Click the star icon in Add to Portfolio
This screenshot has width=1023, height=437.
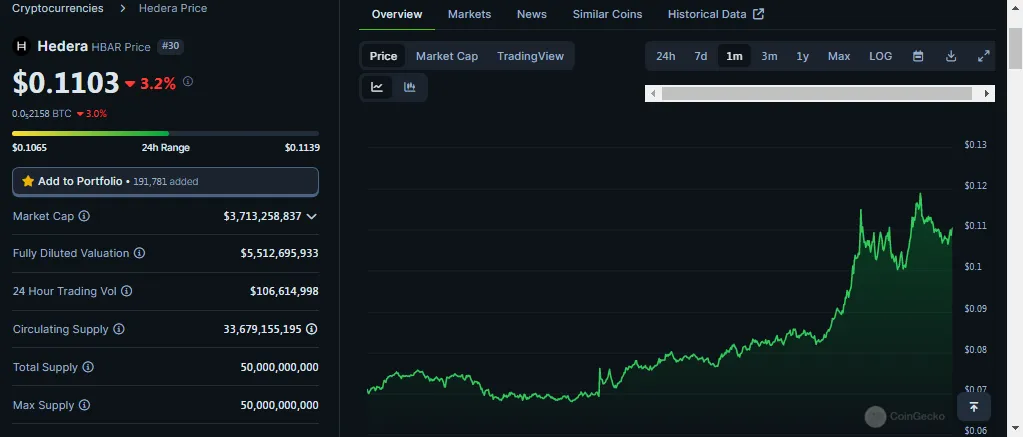click(x=27, y=181)
